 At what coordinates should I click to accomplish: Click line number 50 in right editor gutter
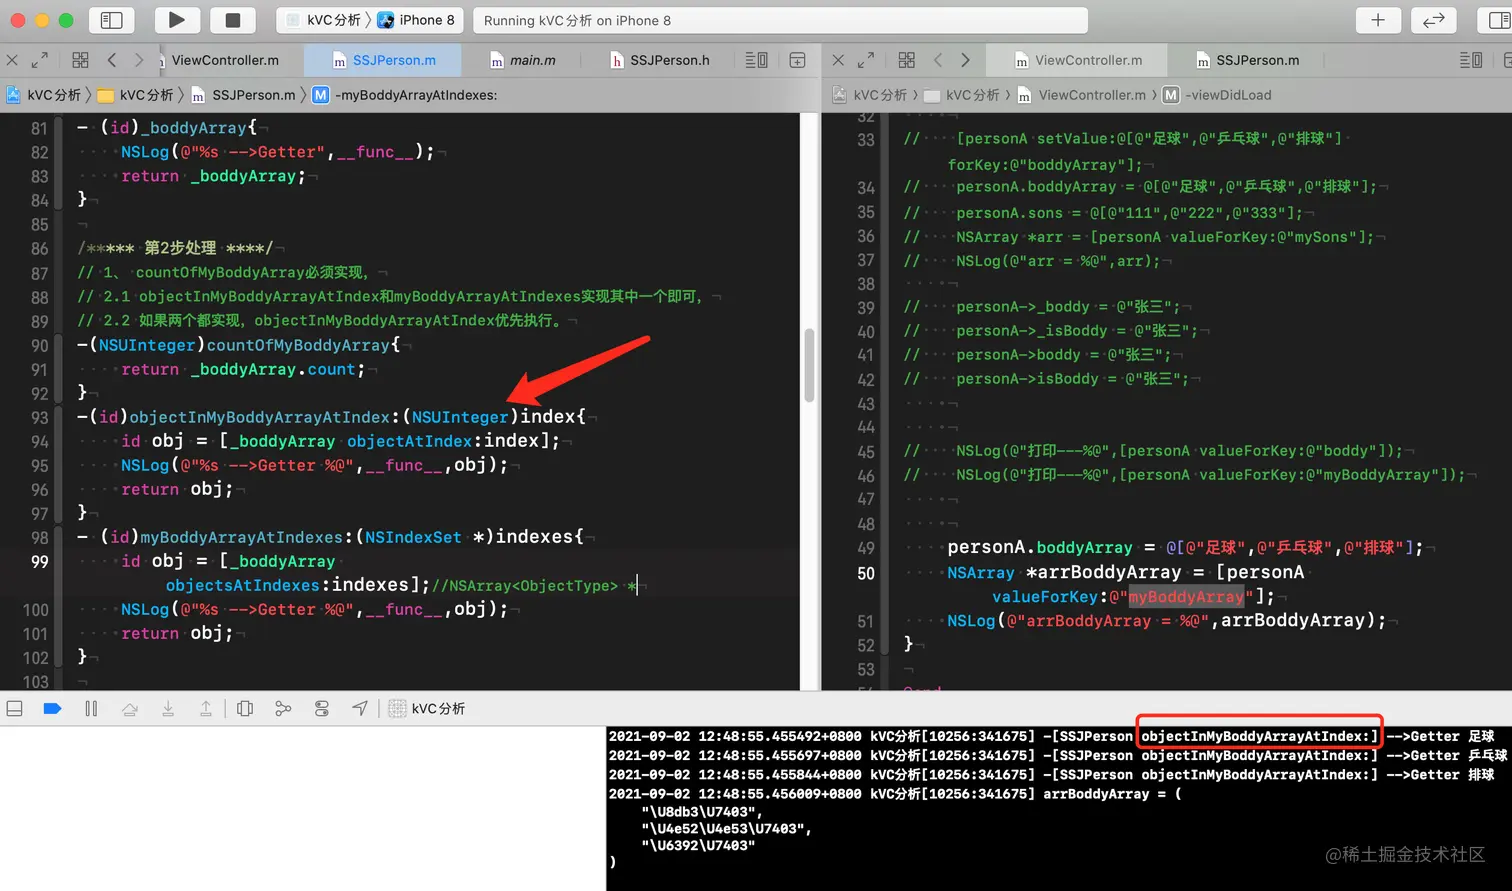pyautogui.click(x=866, y=573)
